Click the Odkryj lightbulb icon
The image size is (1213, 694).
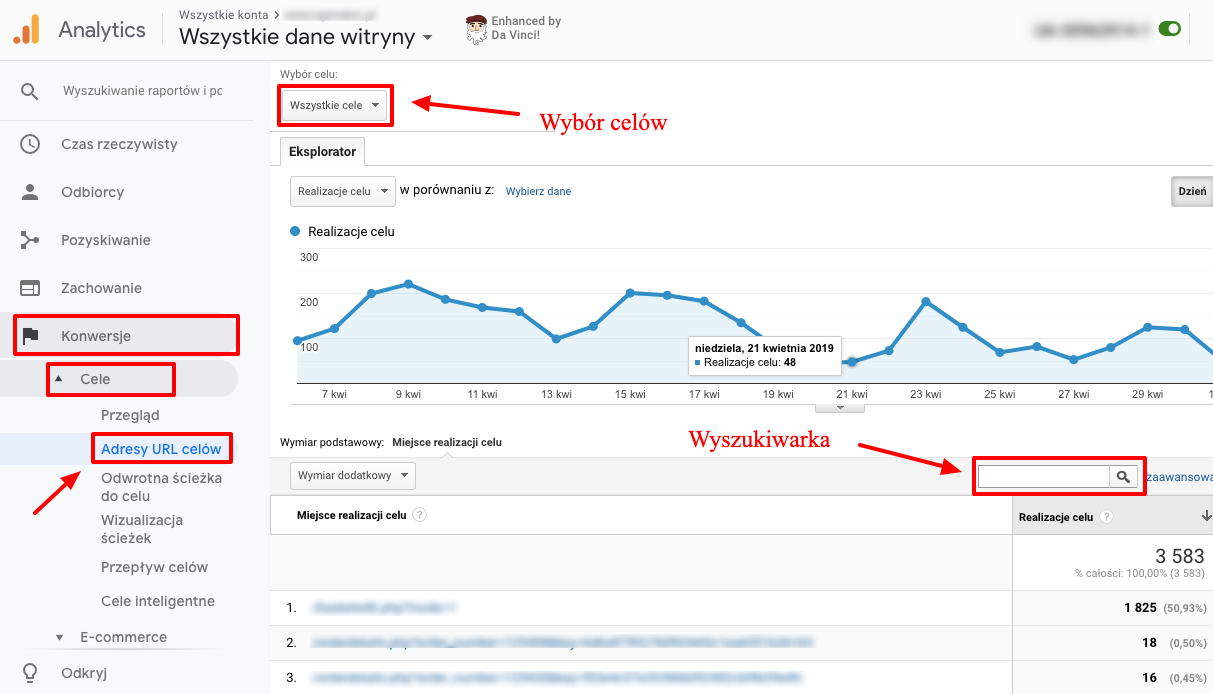pyautogui.click(x=30, y=672)
